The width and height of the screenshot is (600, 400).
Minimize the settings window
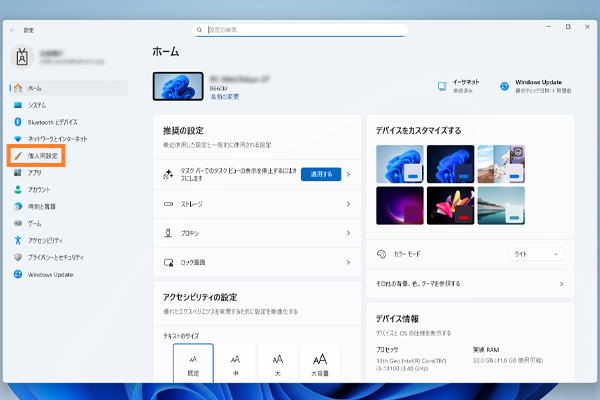point(548,27)
